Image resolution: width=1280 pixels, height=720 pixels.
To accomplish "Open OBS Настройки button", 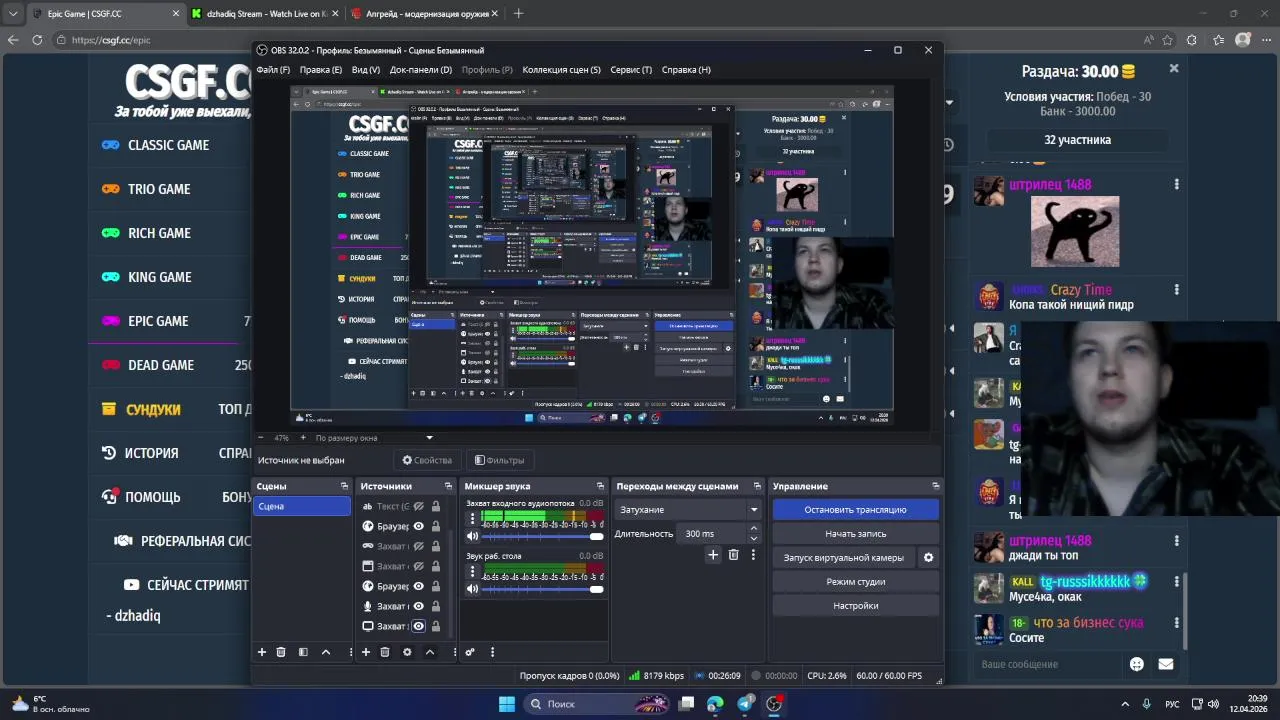I will coord(855,606).
